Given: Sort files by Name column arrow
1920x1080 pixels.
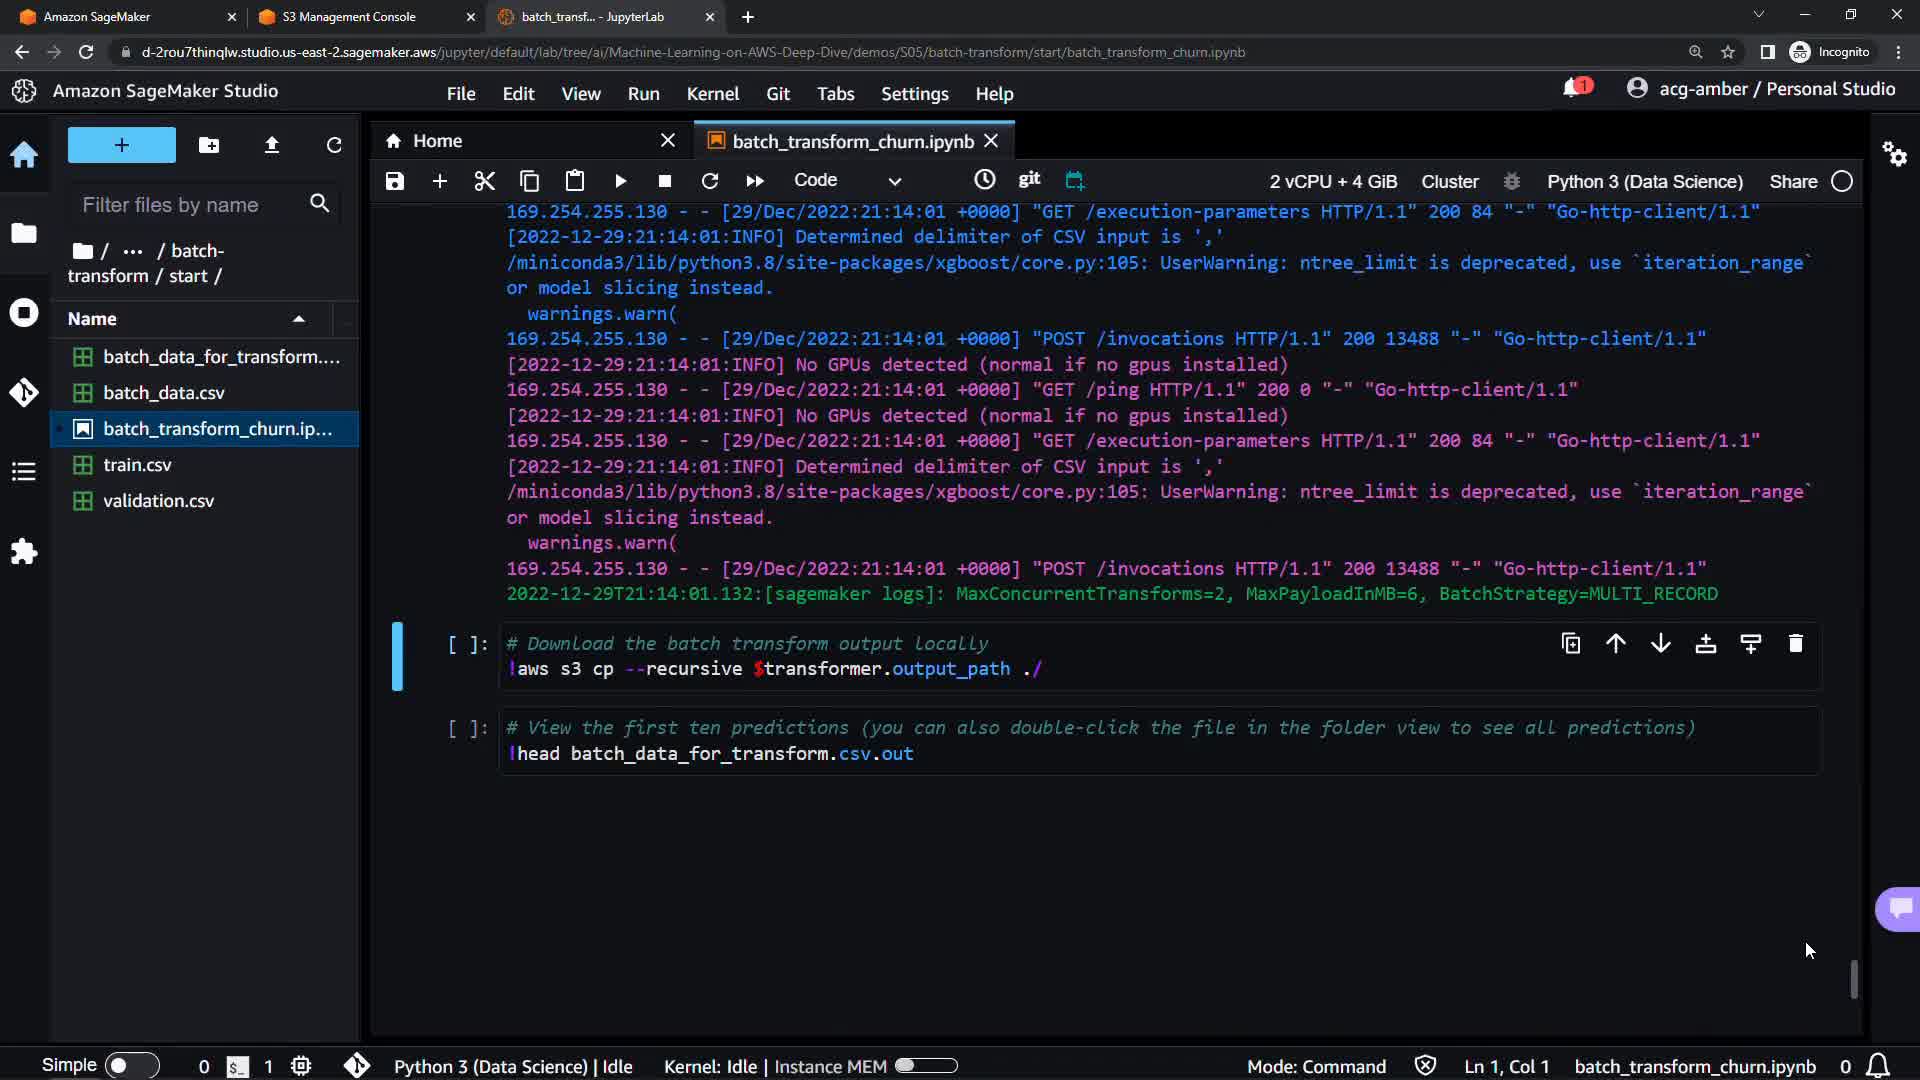Looking at the screenshot, I should pyautogui.click(x=298, y=319).
